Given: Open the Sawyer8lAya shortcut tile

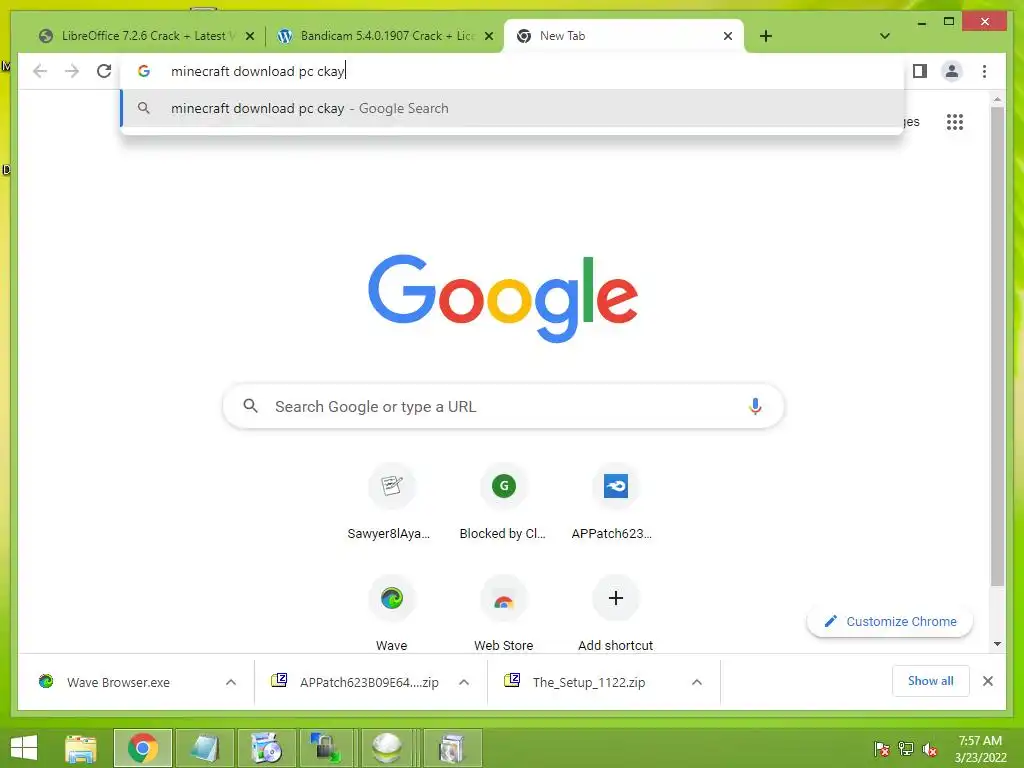Looking at the screenshot, I should (391, 502).
